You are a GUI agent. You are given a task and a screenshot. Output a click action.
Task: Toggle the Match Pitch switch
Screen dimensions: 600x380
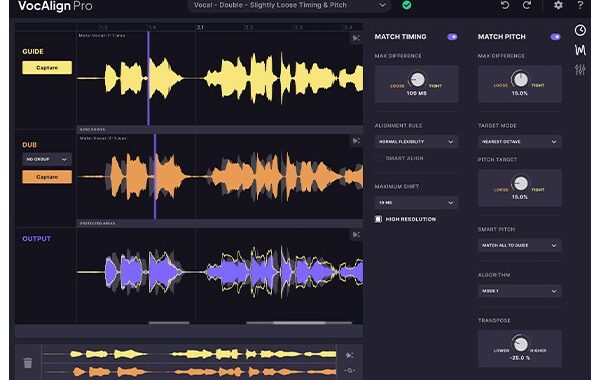tap(555, 37)
